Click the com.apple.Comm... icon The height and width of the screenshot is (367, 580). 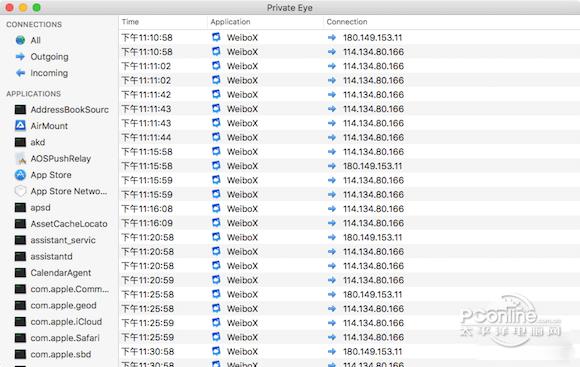click(x=20, y=289)
